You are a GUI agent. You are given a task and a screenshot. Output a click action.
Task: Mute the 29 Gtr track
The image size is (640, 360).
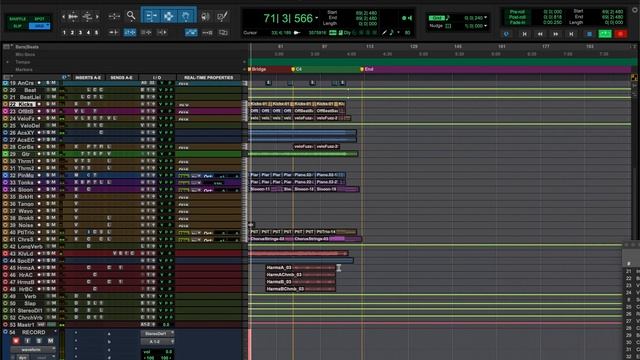53,154
